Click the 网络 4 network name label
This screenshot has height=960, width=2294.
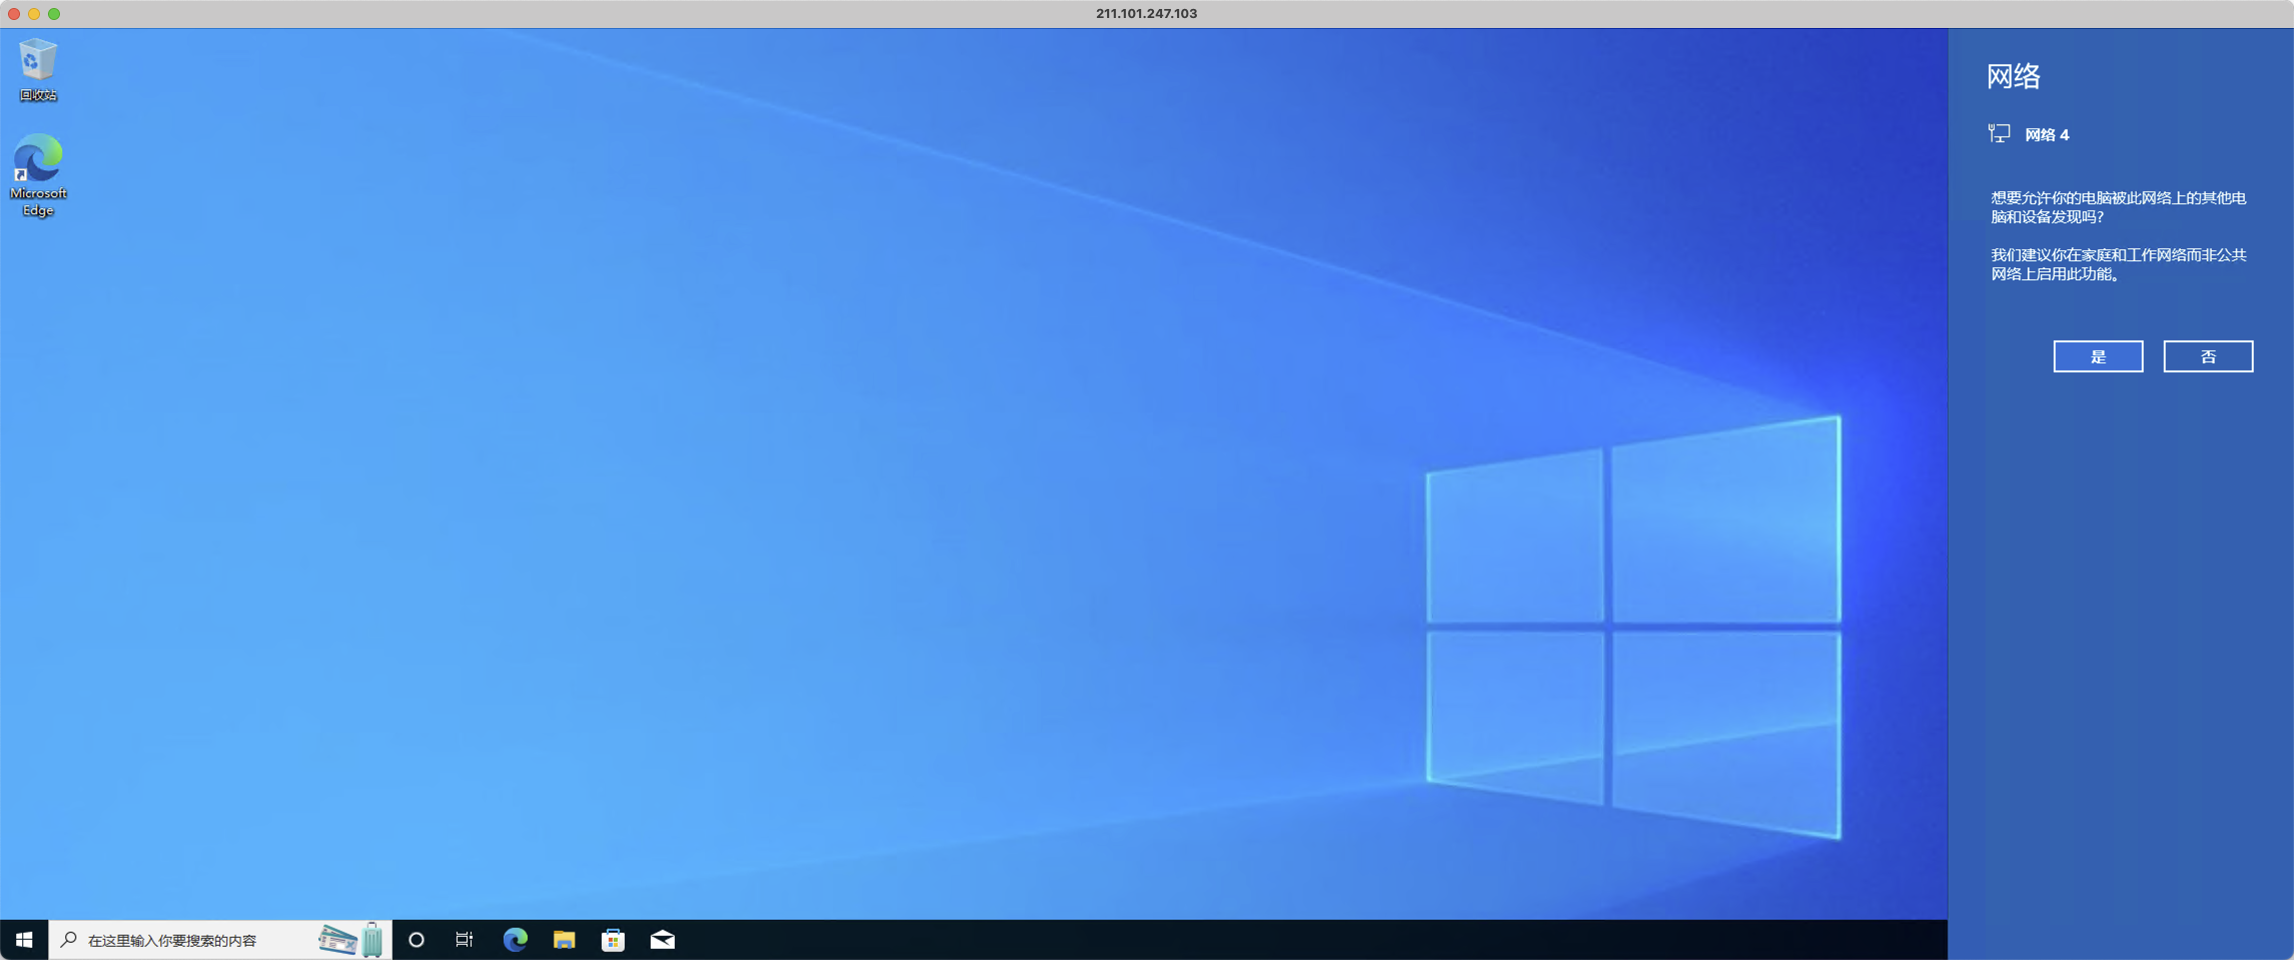click(x=2047, y=135)
